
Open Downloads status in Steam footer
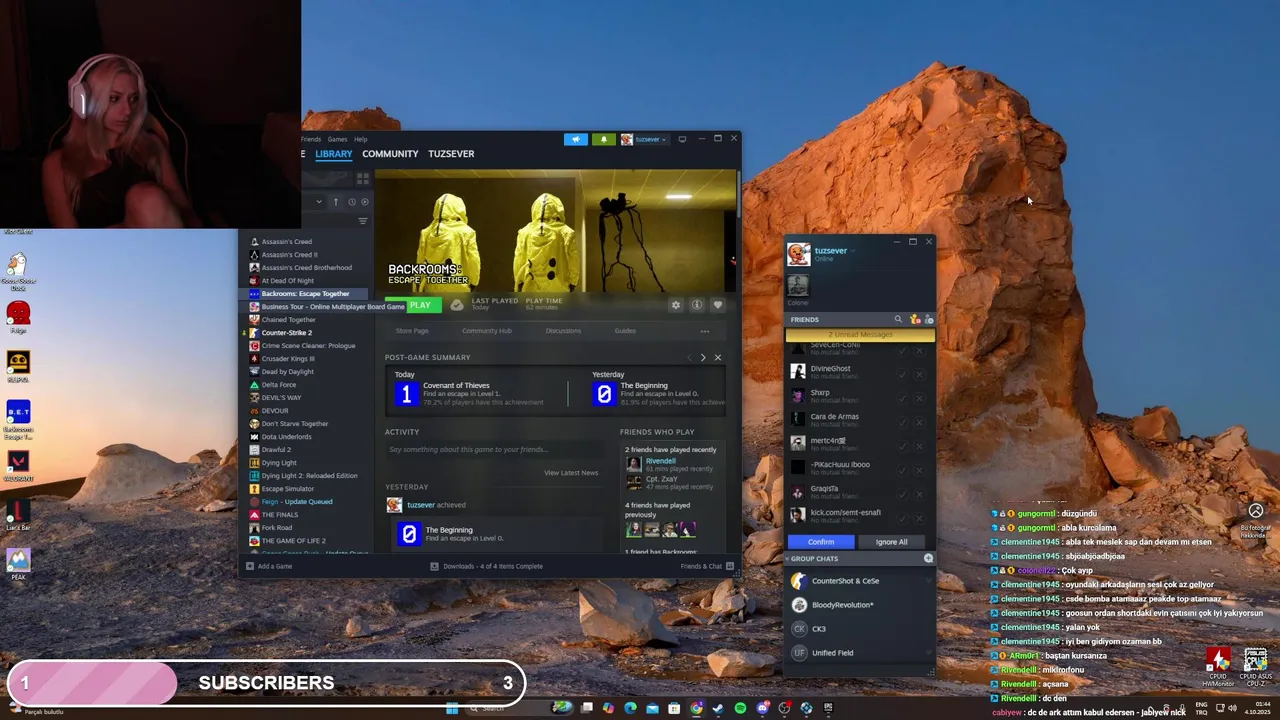[486, 566]
